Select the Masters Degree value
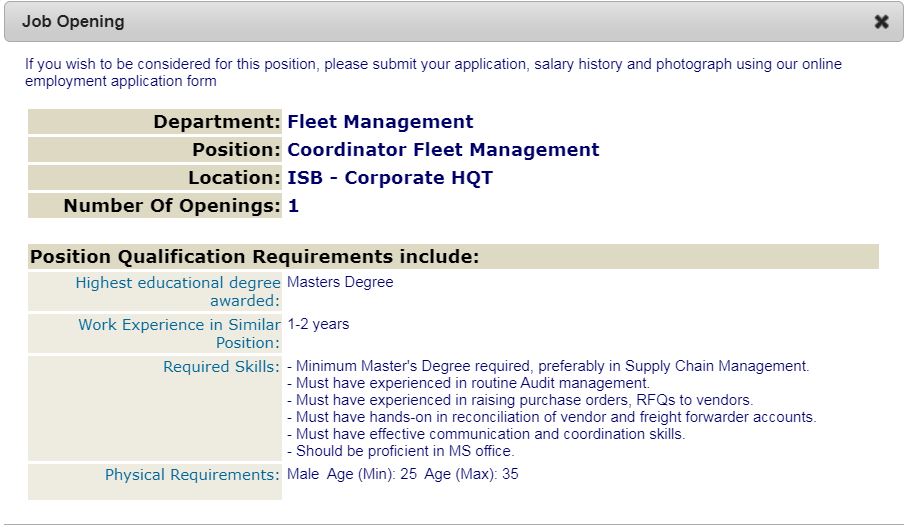905x527 pixels. (x=340, y=282)
